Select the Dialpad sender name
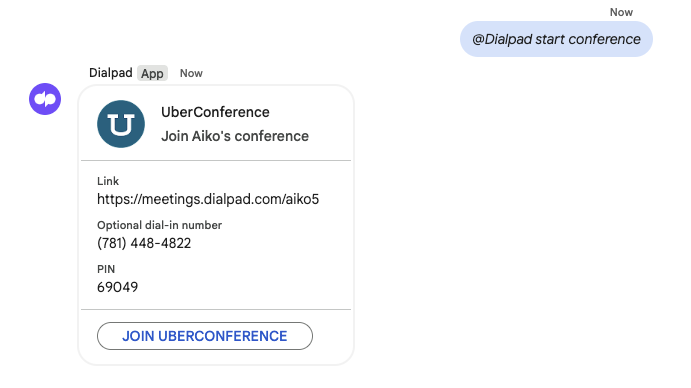This screenshot has width=691, height=388. [111, 73]
